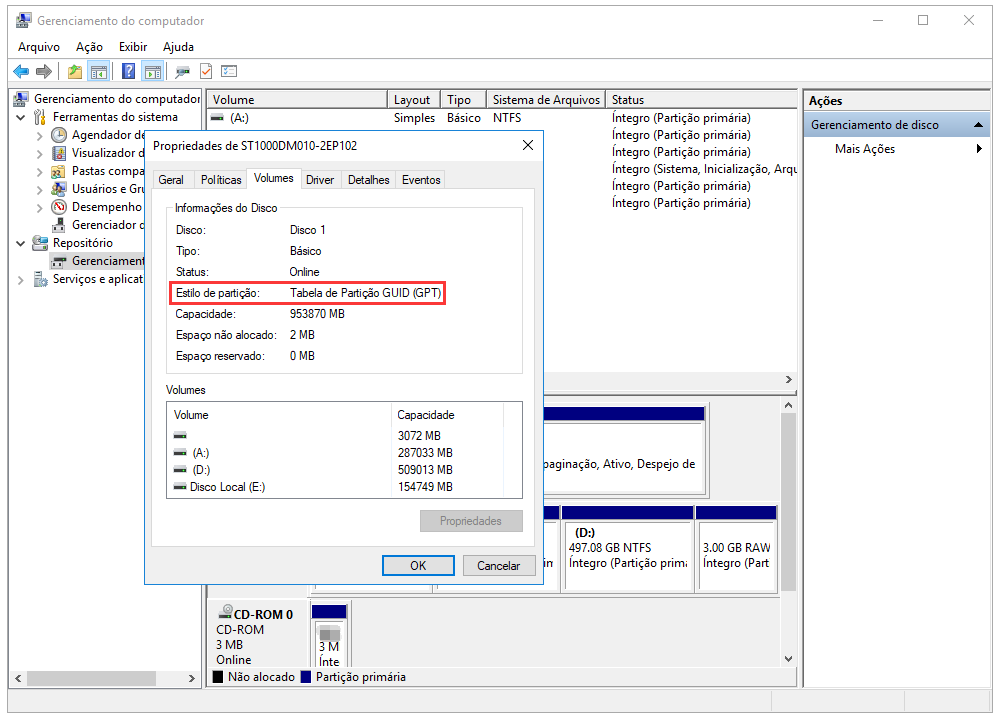1000x720 pixels.
Task: Click the OK button in properties dialog
Action: pos(418,565)
